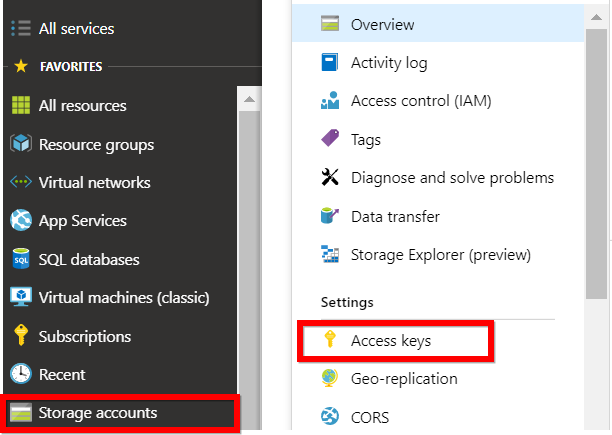Click the storage menu scrollbar thumb

[596, 164]
